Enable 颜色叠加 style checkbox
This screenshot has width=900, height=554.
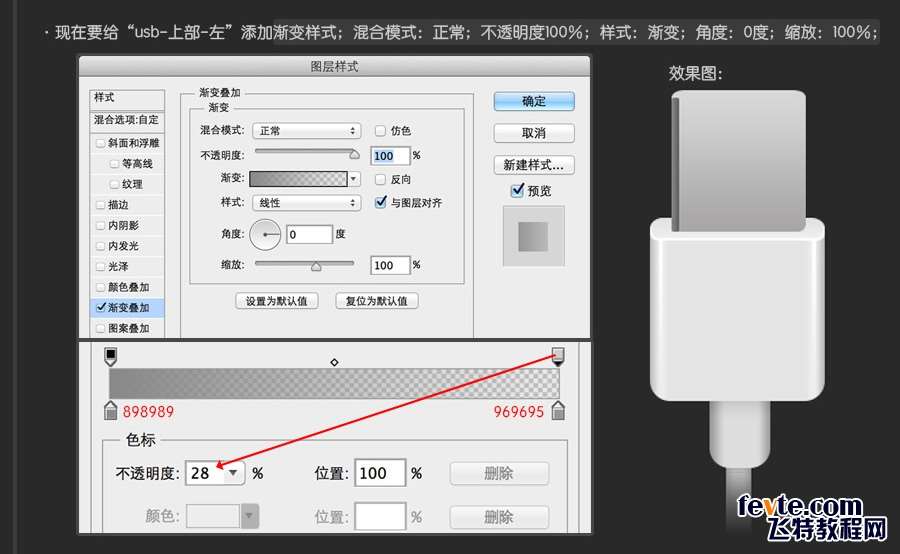101,287
